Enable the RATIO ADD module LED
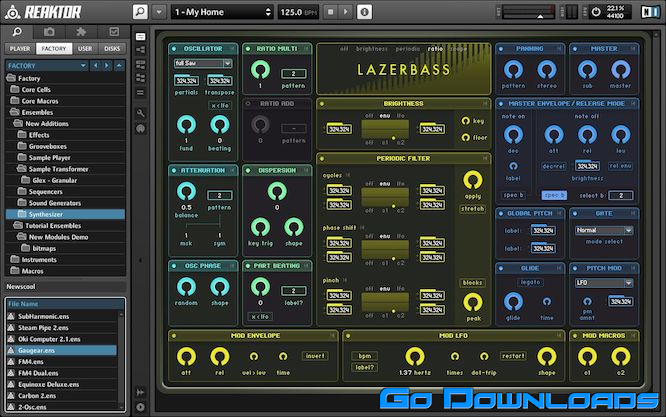Viewport: 666px width, 417px height. point(248,104)
